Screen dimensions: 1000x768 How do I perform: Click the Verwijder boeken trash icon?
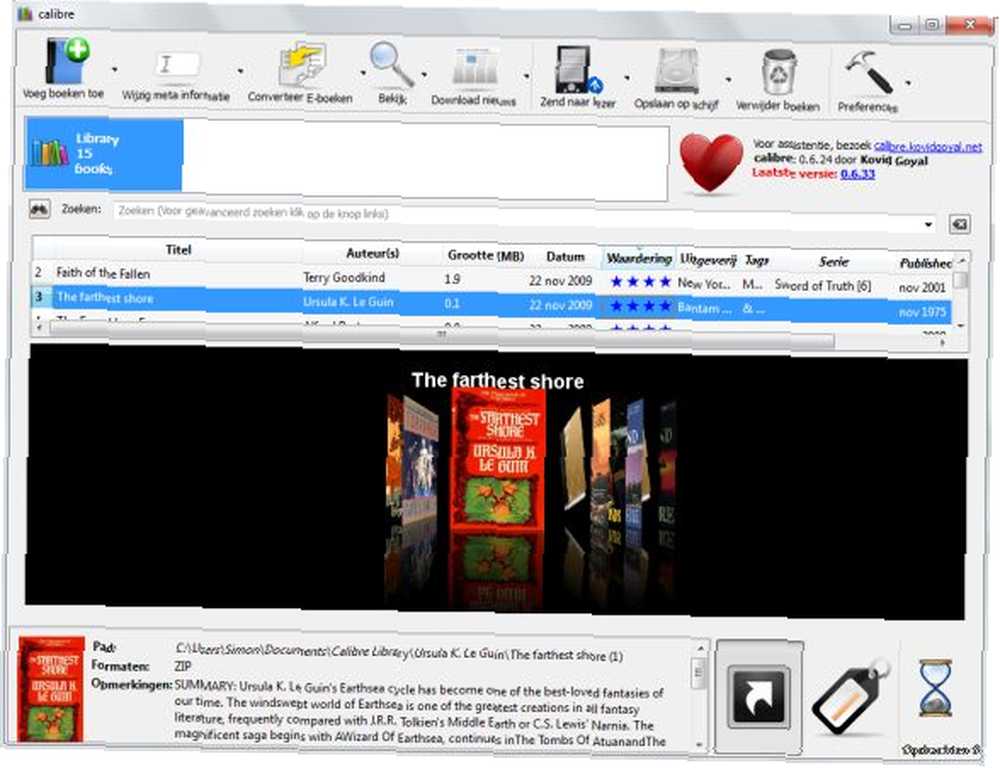(779, 73)
